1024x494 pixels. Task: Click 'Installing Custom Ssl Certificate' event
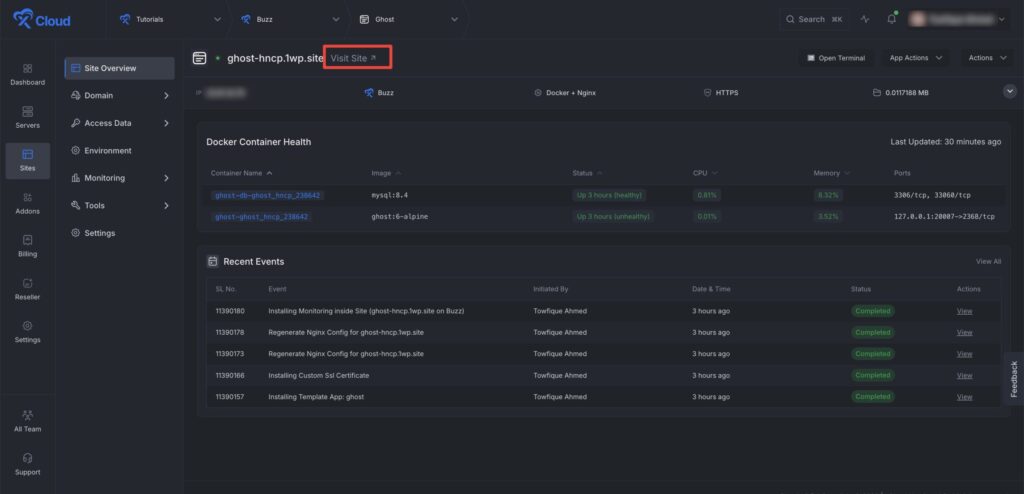[x=319, y=375]
